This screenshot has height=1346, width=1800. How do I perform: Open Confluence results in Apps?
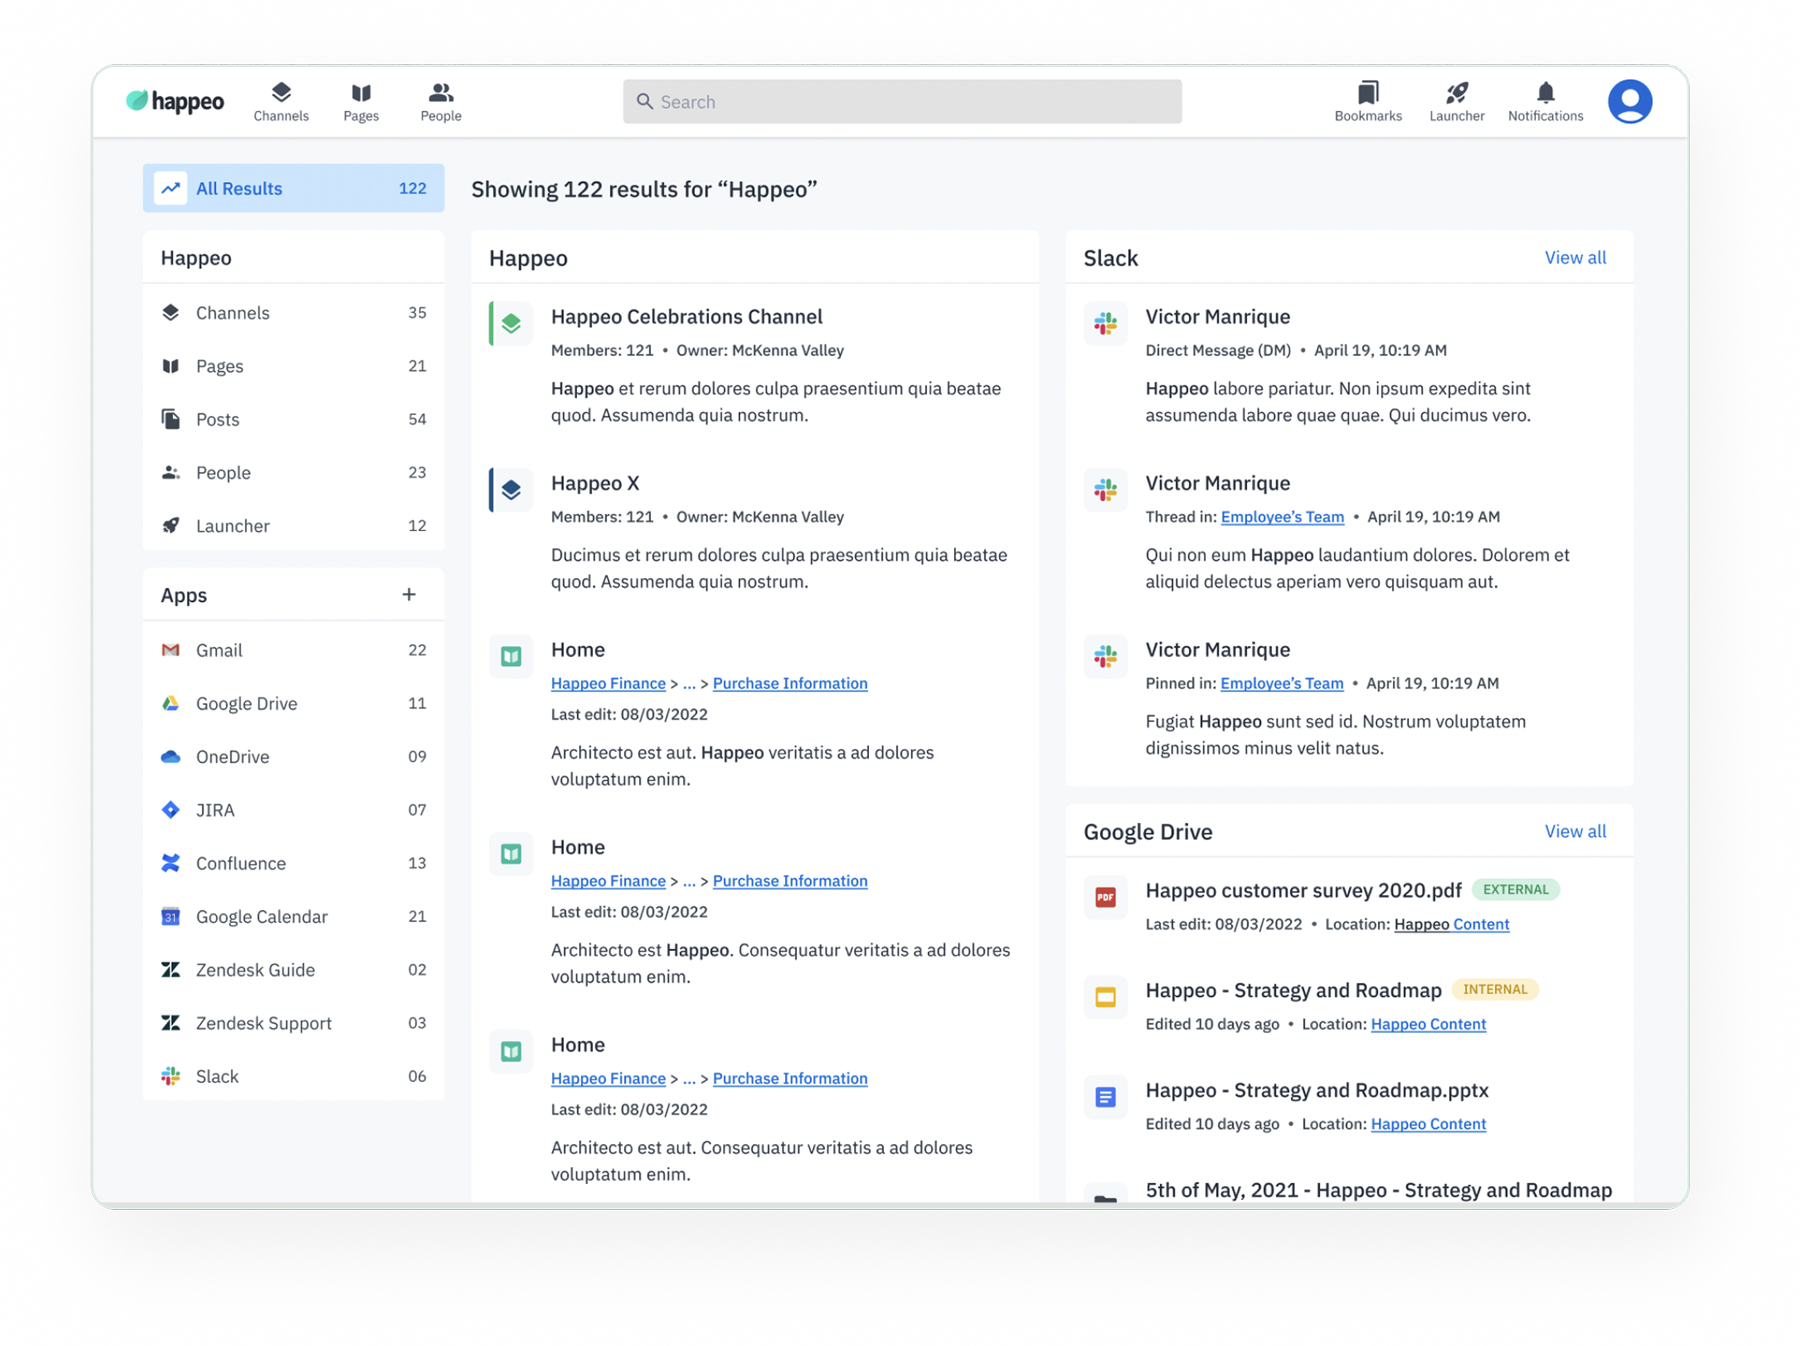(293, 863)
